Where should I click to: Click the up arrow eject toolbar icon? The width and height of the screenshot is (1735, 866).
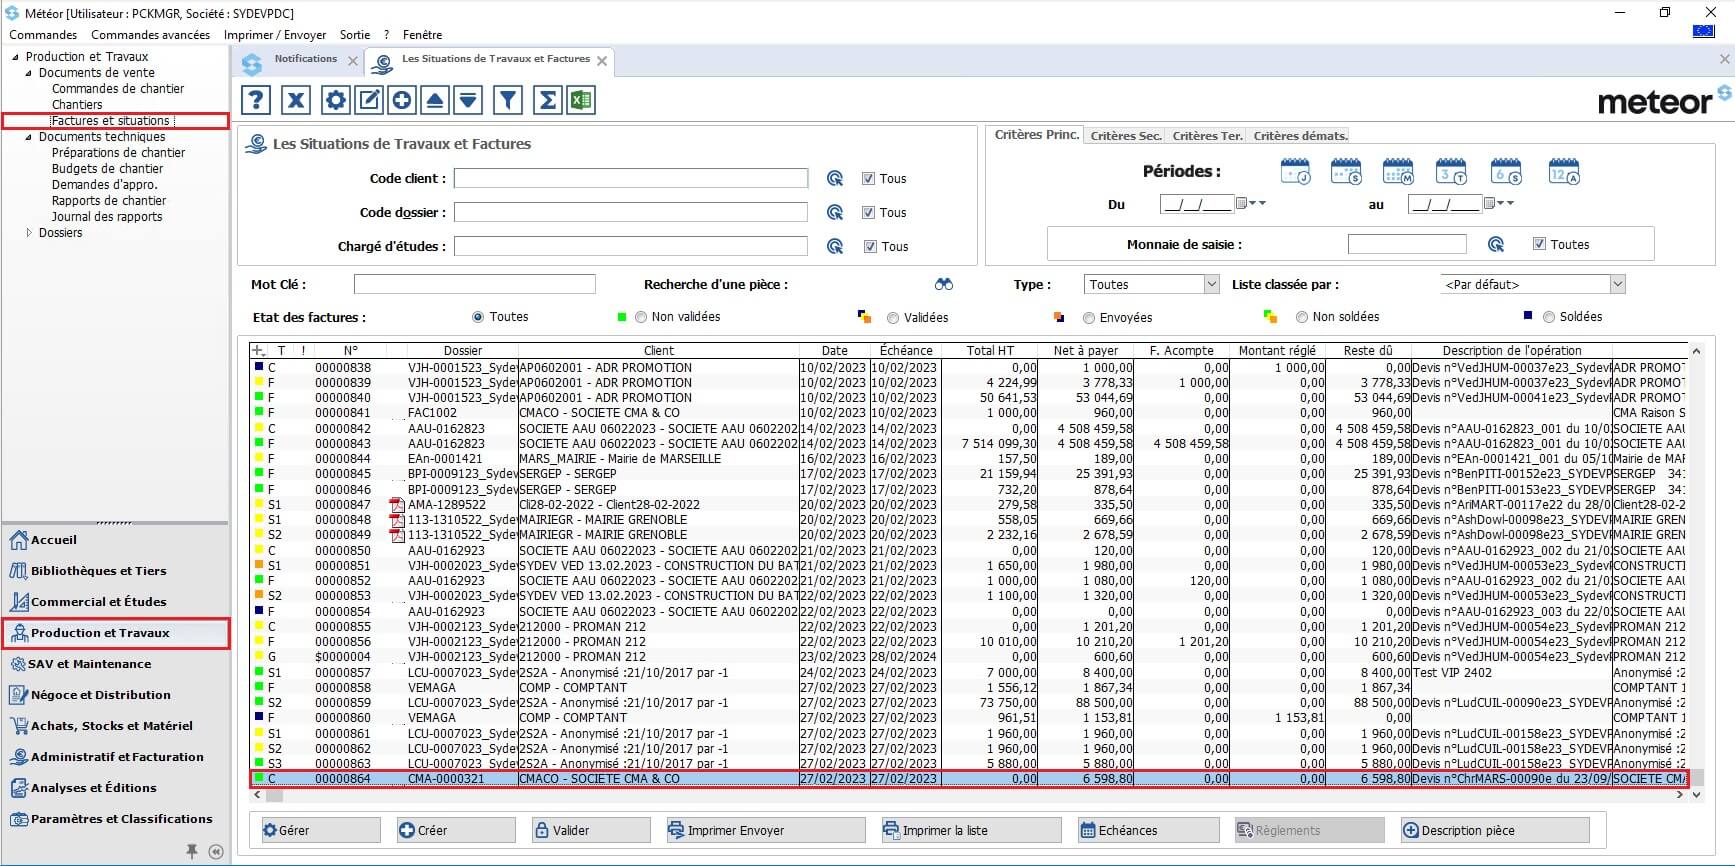click(x=435, y=100)
